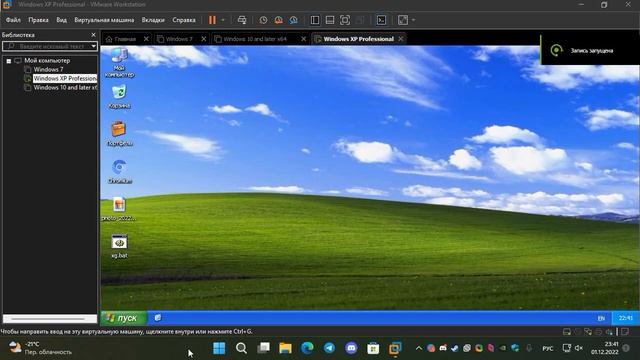Screen dimensions: 640x360
Task: Select the Мой компьютер desktop icon in XP
Action: (119, 62)
